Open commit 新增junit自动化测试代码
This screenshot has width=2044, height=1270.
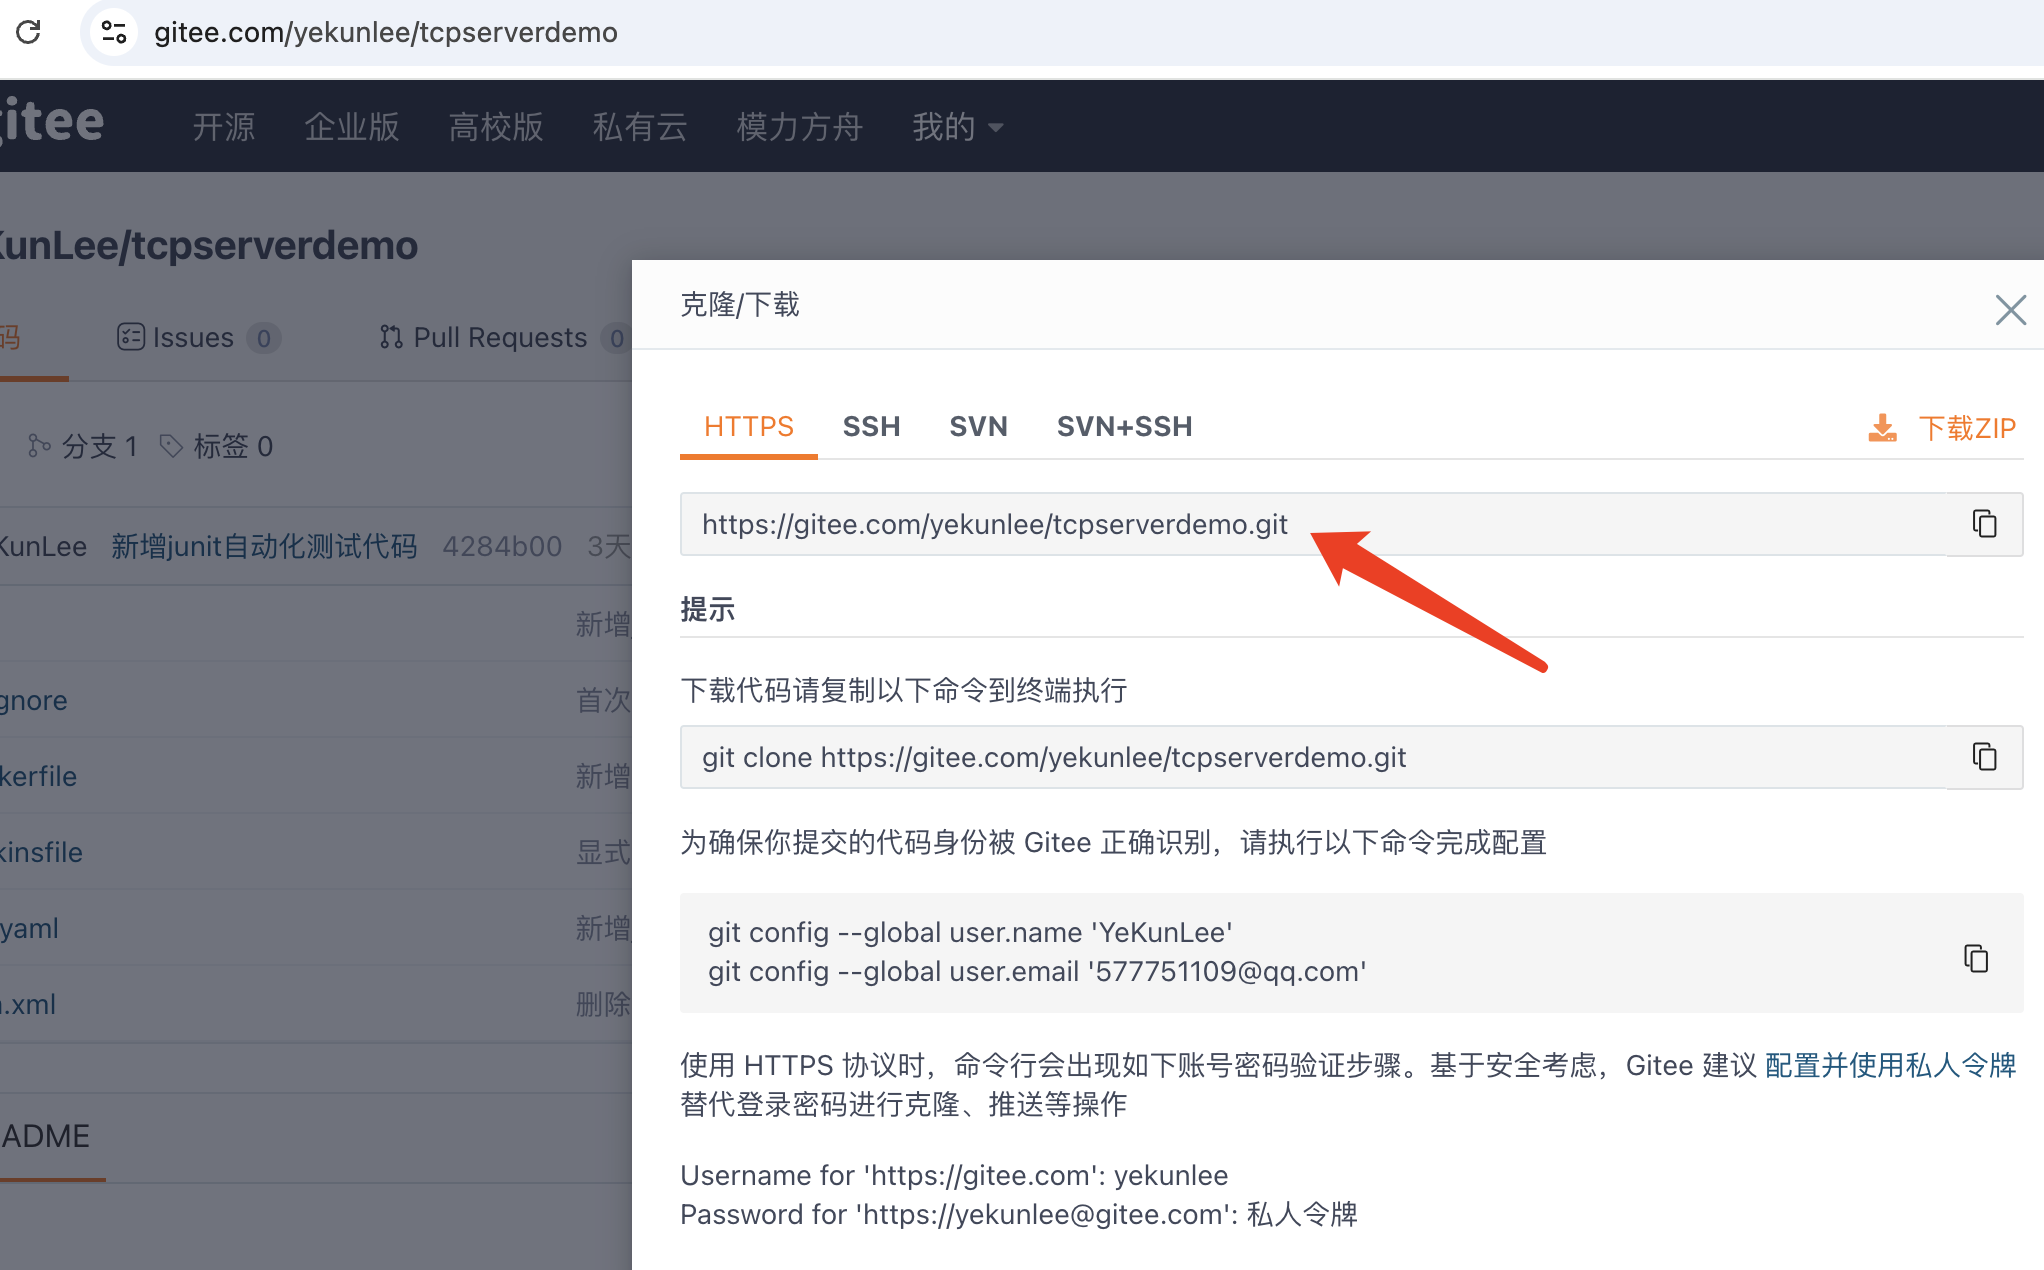coord(264,546)
